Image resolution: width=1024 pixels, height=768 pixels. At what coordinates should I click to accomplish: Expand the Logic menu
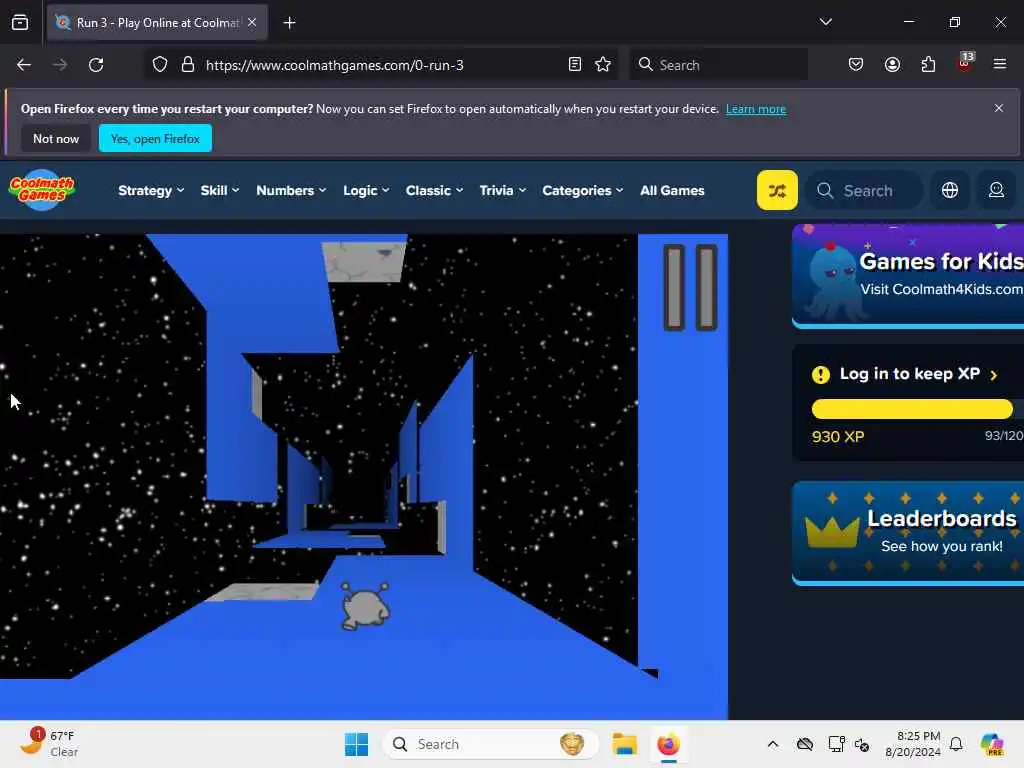coord(366,190)
